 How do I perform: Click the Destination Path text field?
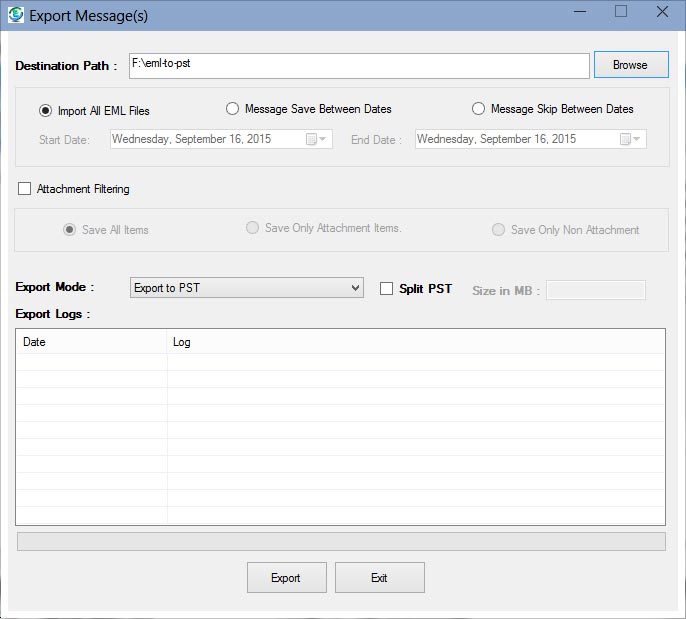point(359,65)
